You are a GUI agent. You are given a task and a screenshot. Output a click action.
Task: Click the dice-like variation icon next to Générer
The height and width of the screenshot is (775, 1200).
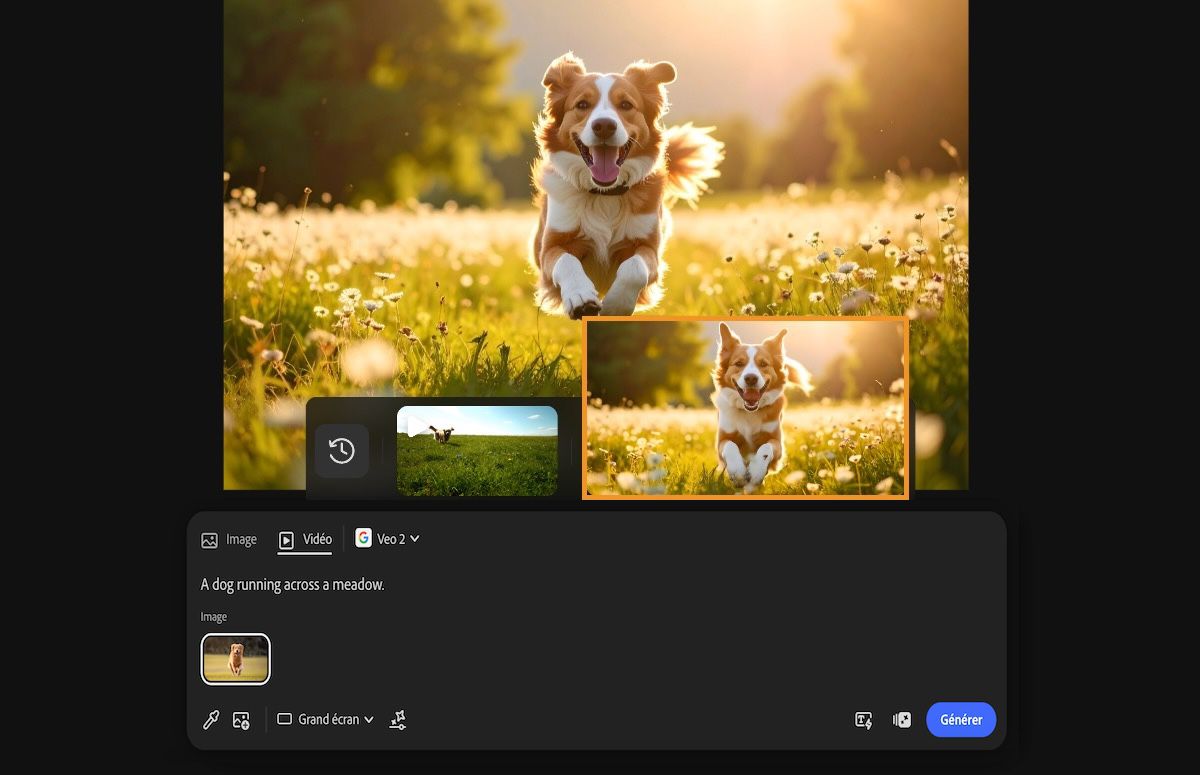point(902,720)
